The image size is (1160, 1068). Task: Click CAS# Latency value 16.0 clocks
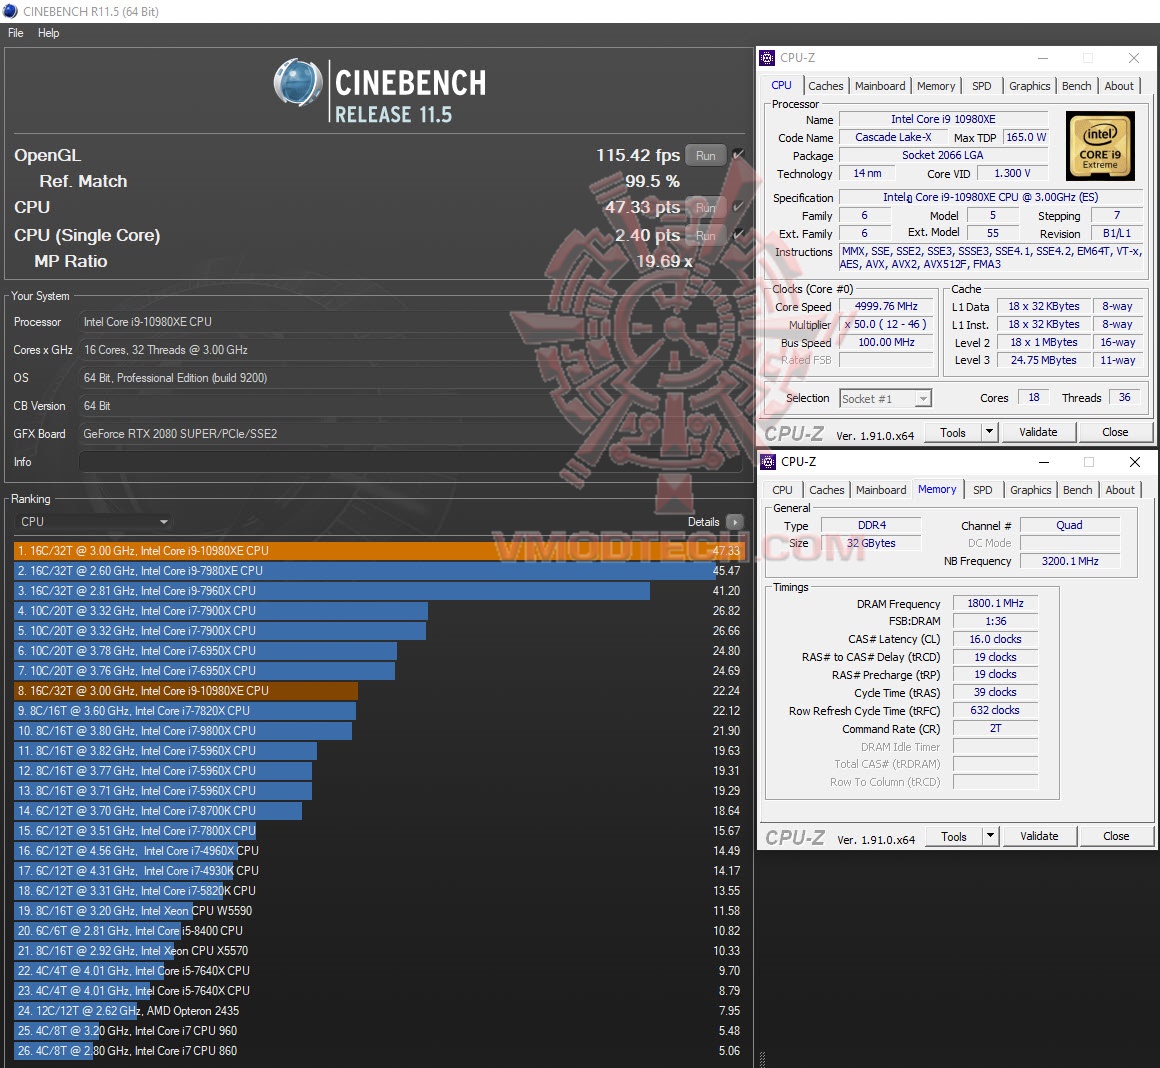tap(995, 639)
